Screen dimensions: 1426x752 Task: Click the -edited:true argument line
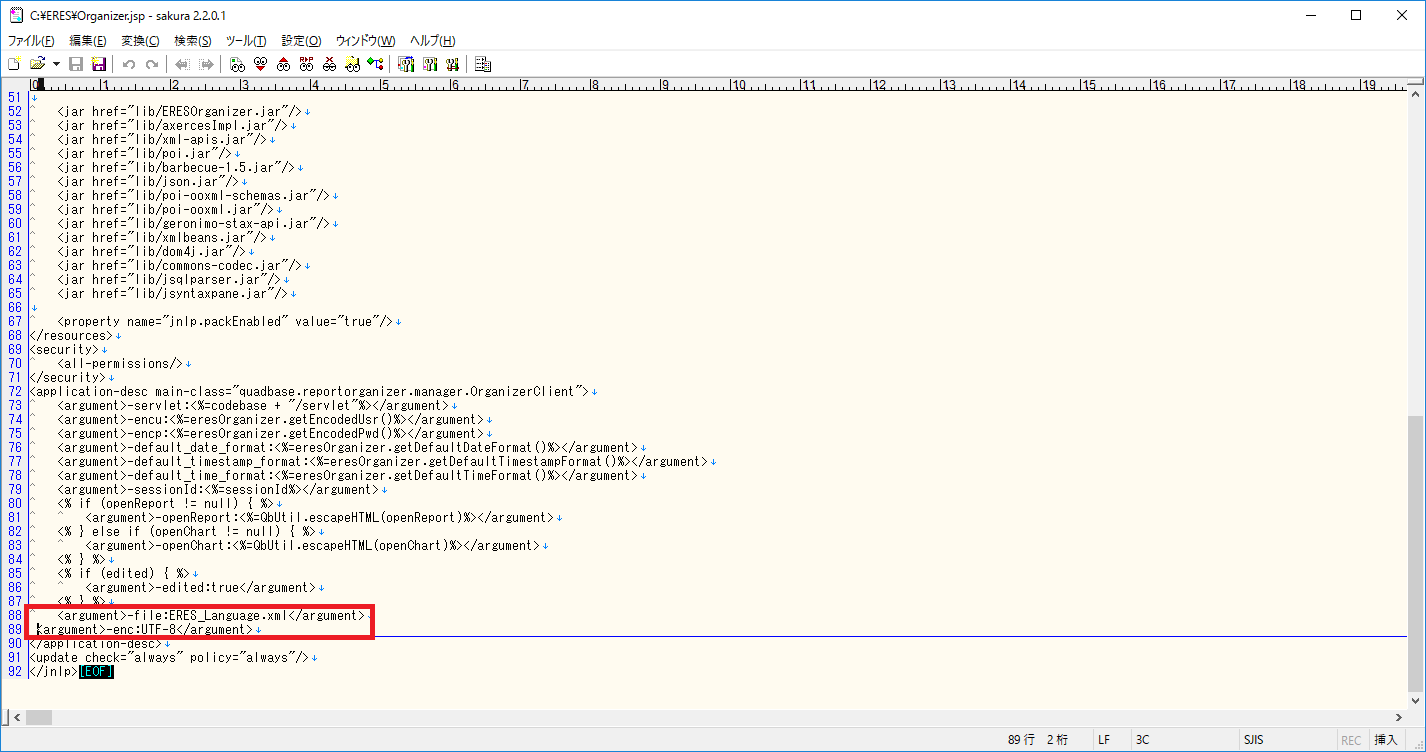pyautogui.click(x=204, y=588)
